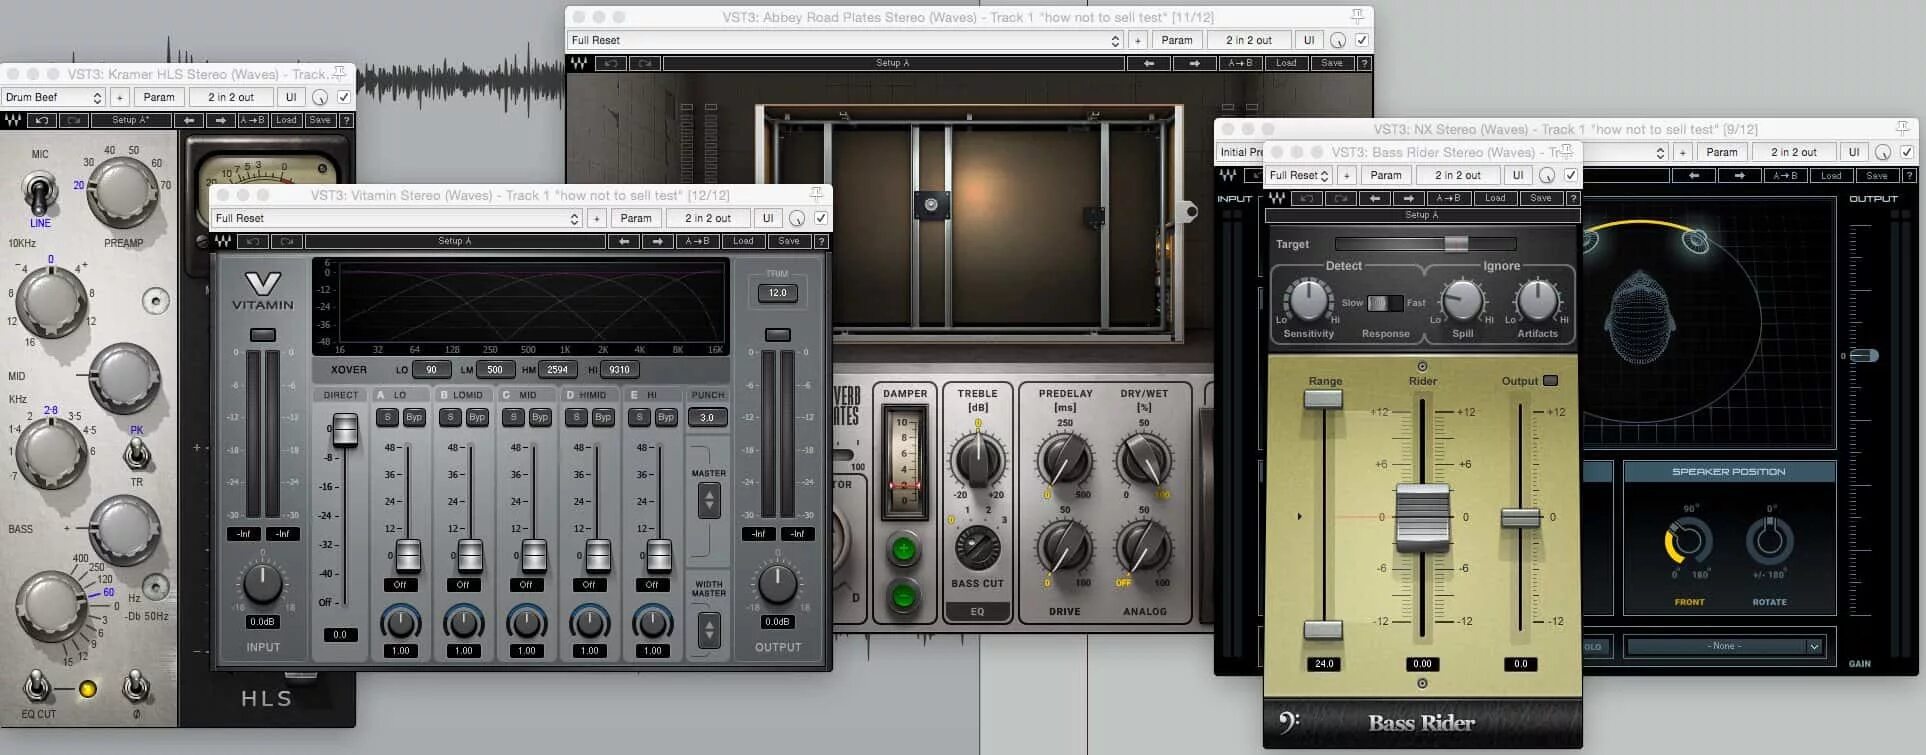Click Param button in Kramer HLS header

coord(159,97)
